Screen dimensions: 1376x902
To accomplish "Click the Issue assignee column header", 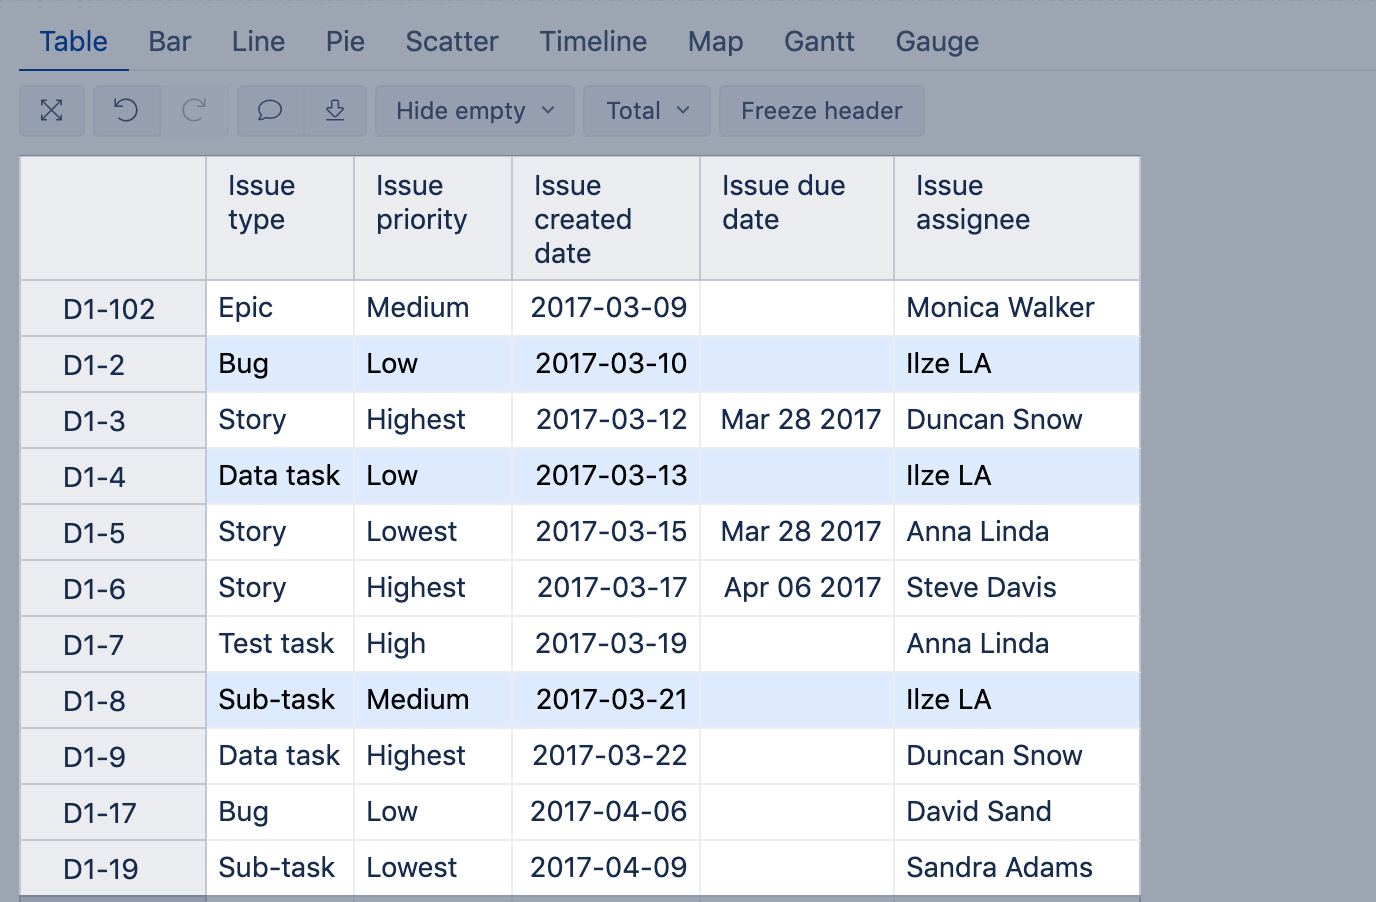I will pos(972,203).
